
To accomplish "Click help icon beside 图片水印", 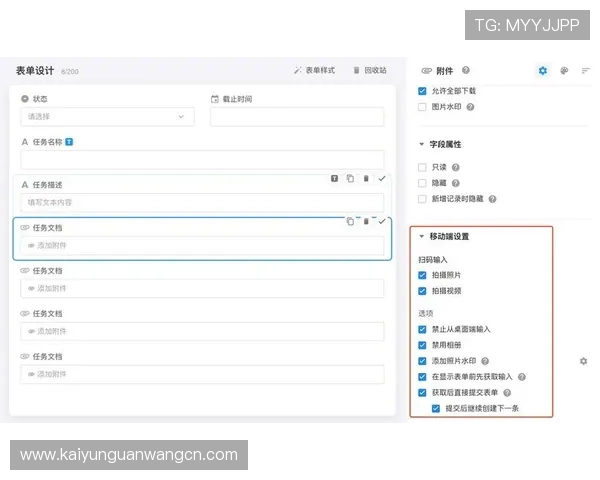I will (x=470, y=107).
